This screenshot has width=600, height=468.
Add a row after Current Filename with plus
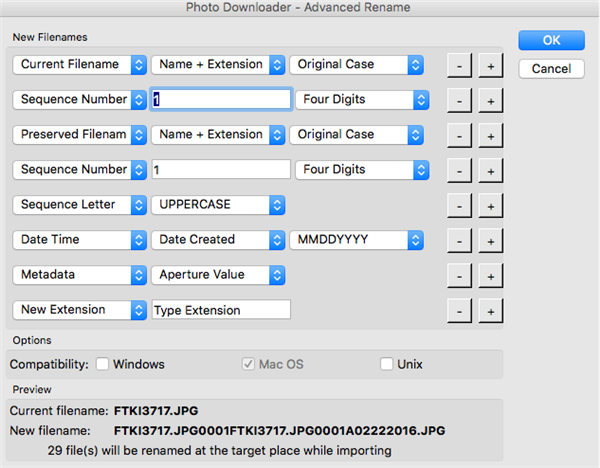pos(491,66)
